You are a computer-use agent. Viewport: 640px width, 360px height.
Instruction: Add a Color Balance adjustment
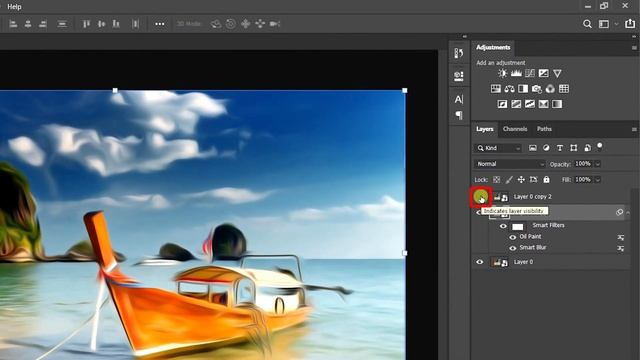[509, 89]
